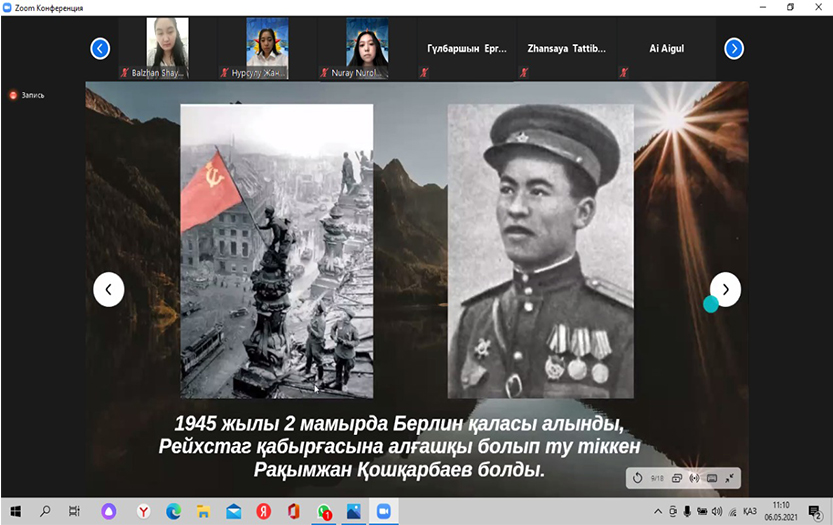This screenshot has height=525, width=833.
Task: Open red Yandex icon on taskbar
Action: (264, 511)
